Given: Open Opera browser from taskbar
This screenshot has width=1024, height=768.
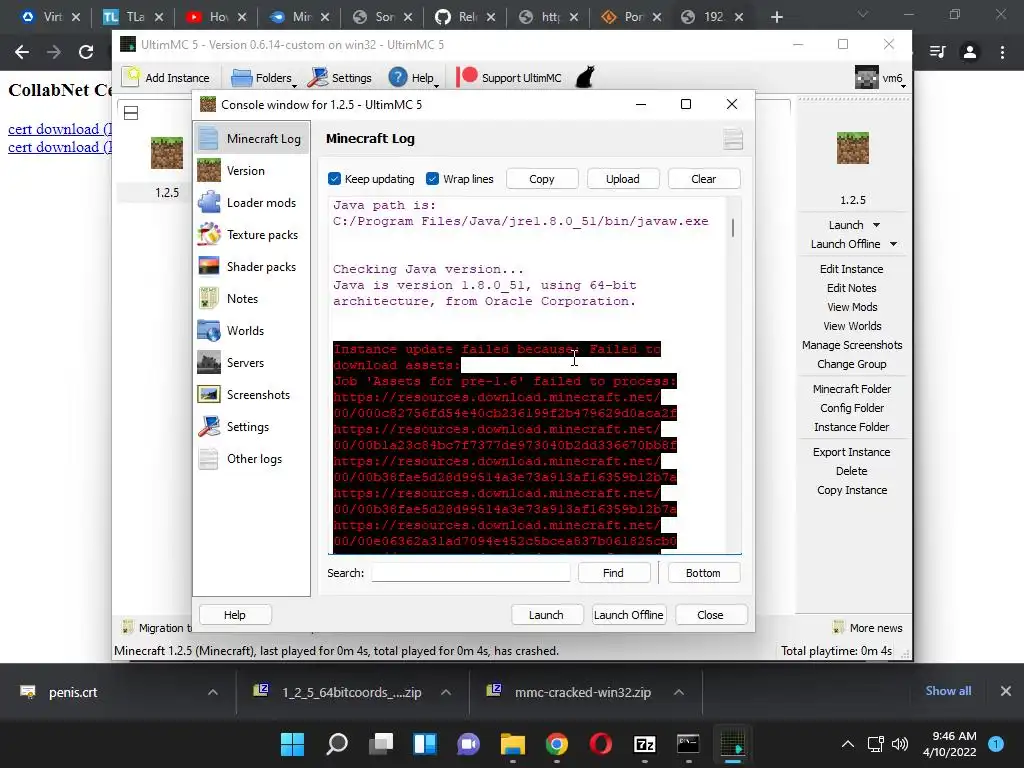Looking at the screenshot, I should click(601, 744).
